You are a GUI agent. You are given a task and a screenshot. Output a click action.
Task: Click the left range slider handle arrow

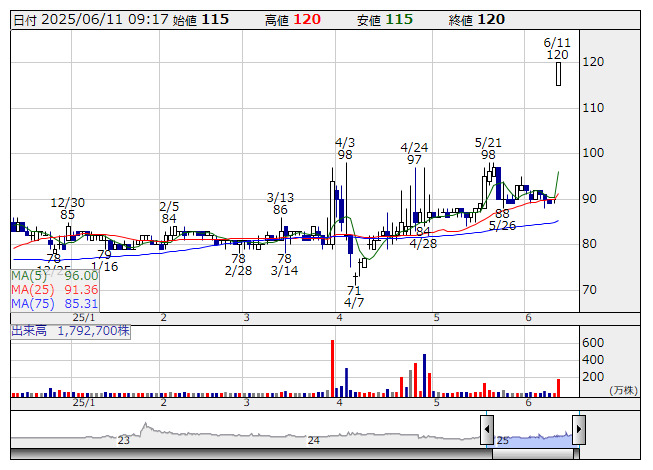(x=487, y=429)
